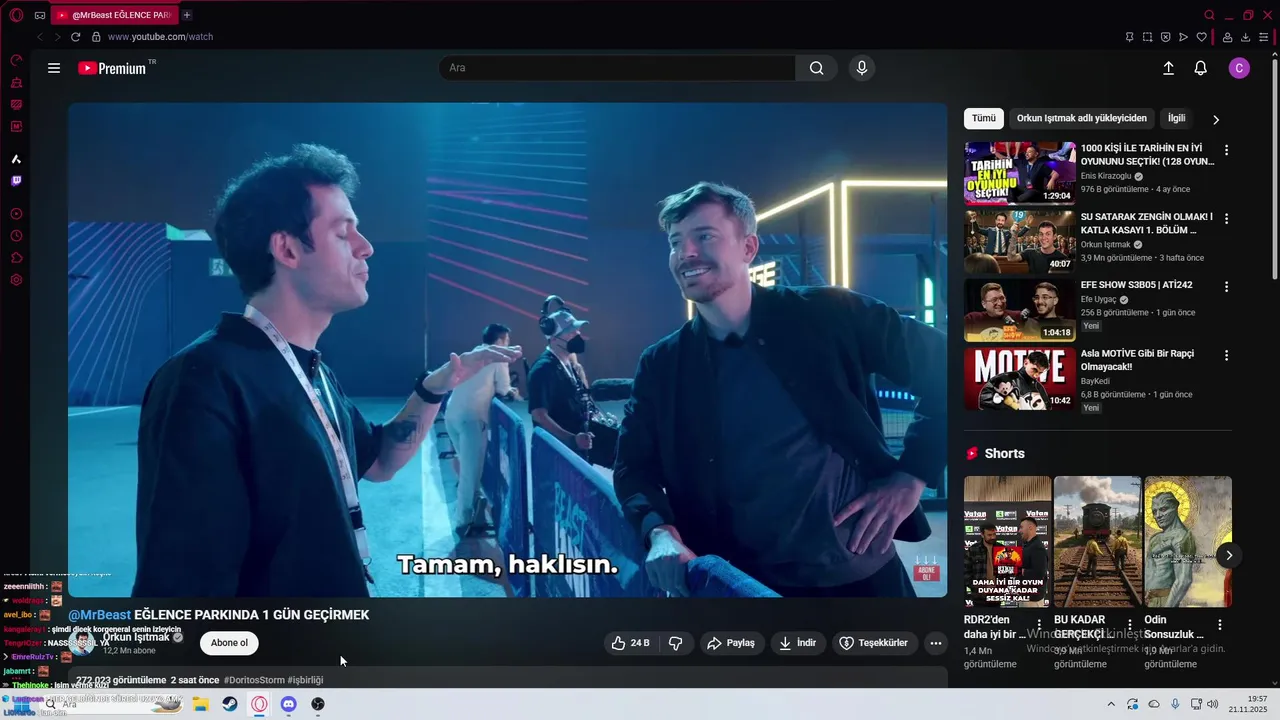Image resolution: width=1280 pixels, height=720 pixels.
Task: Click the YouTube search magnifier button
Action: 816,68
